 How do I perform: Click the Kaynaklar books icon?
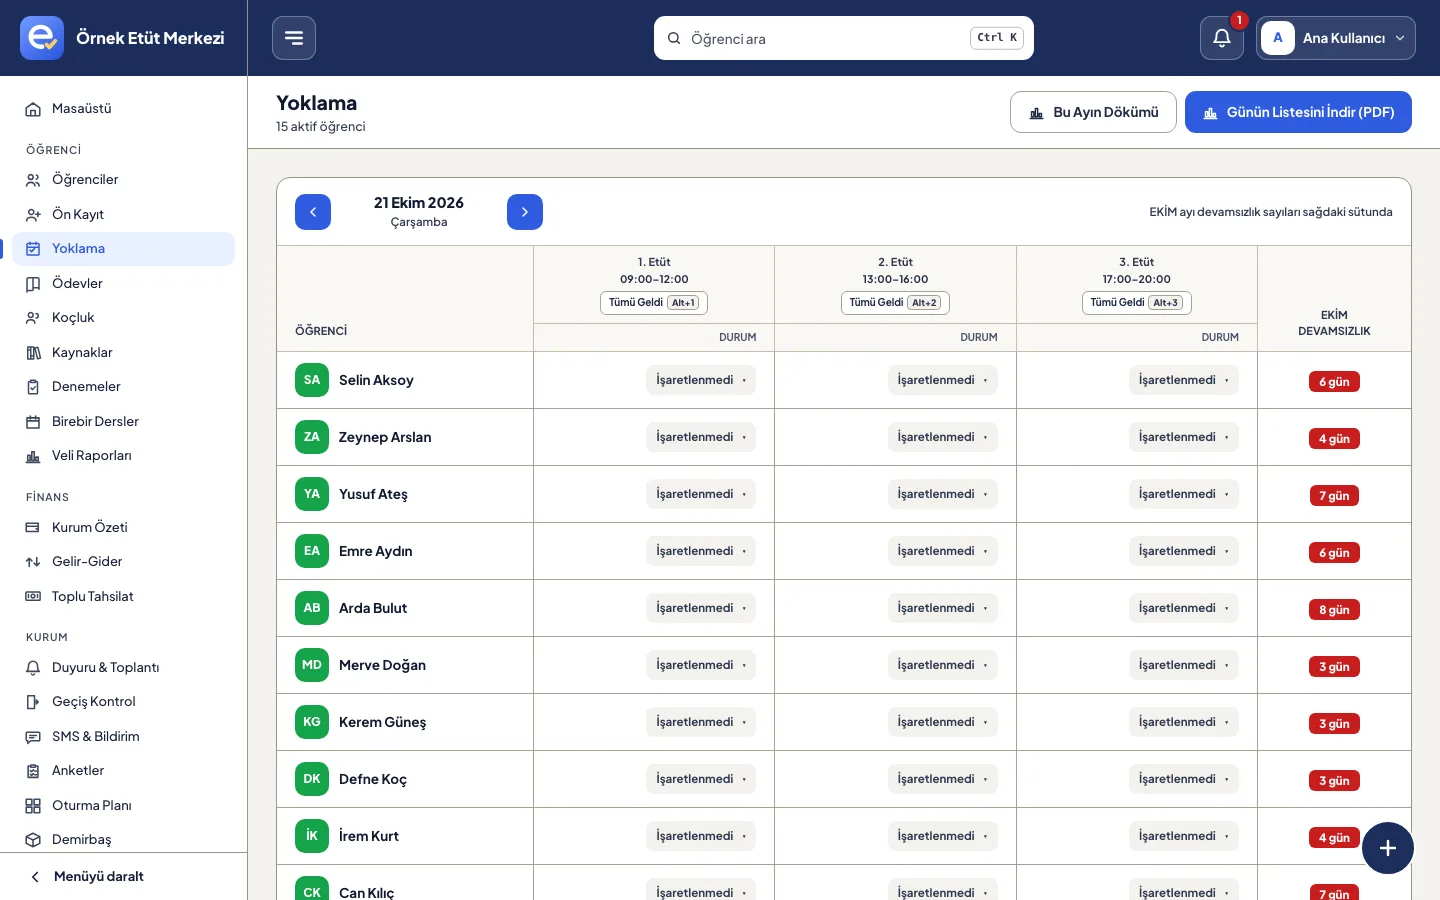[x=33, y=352]
